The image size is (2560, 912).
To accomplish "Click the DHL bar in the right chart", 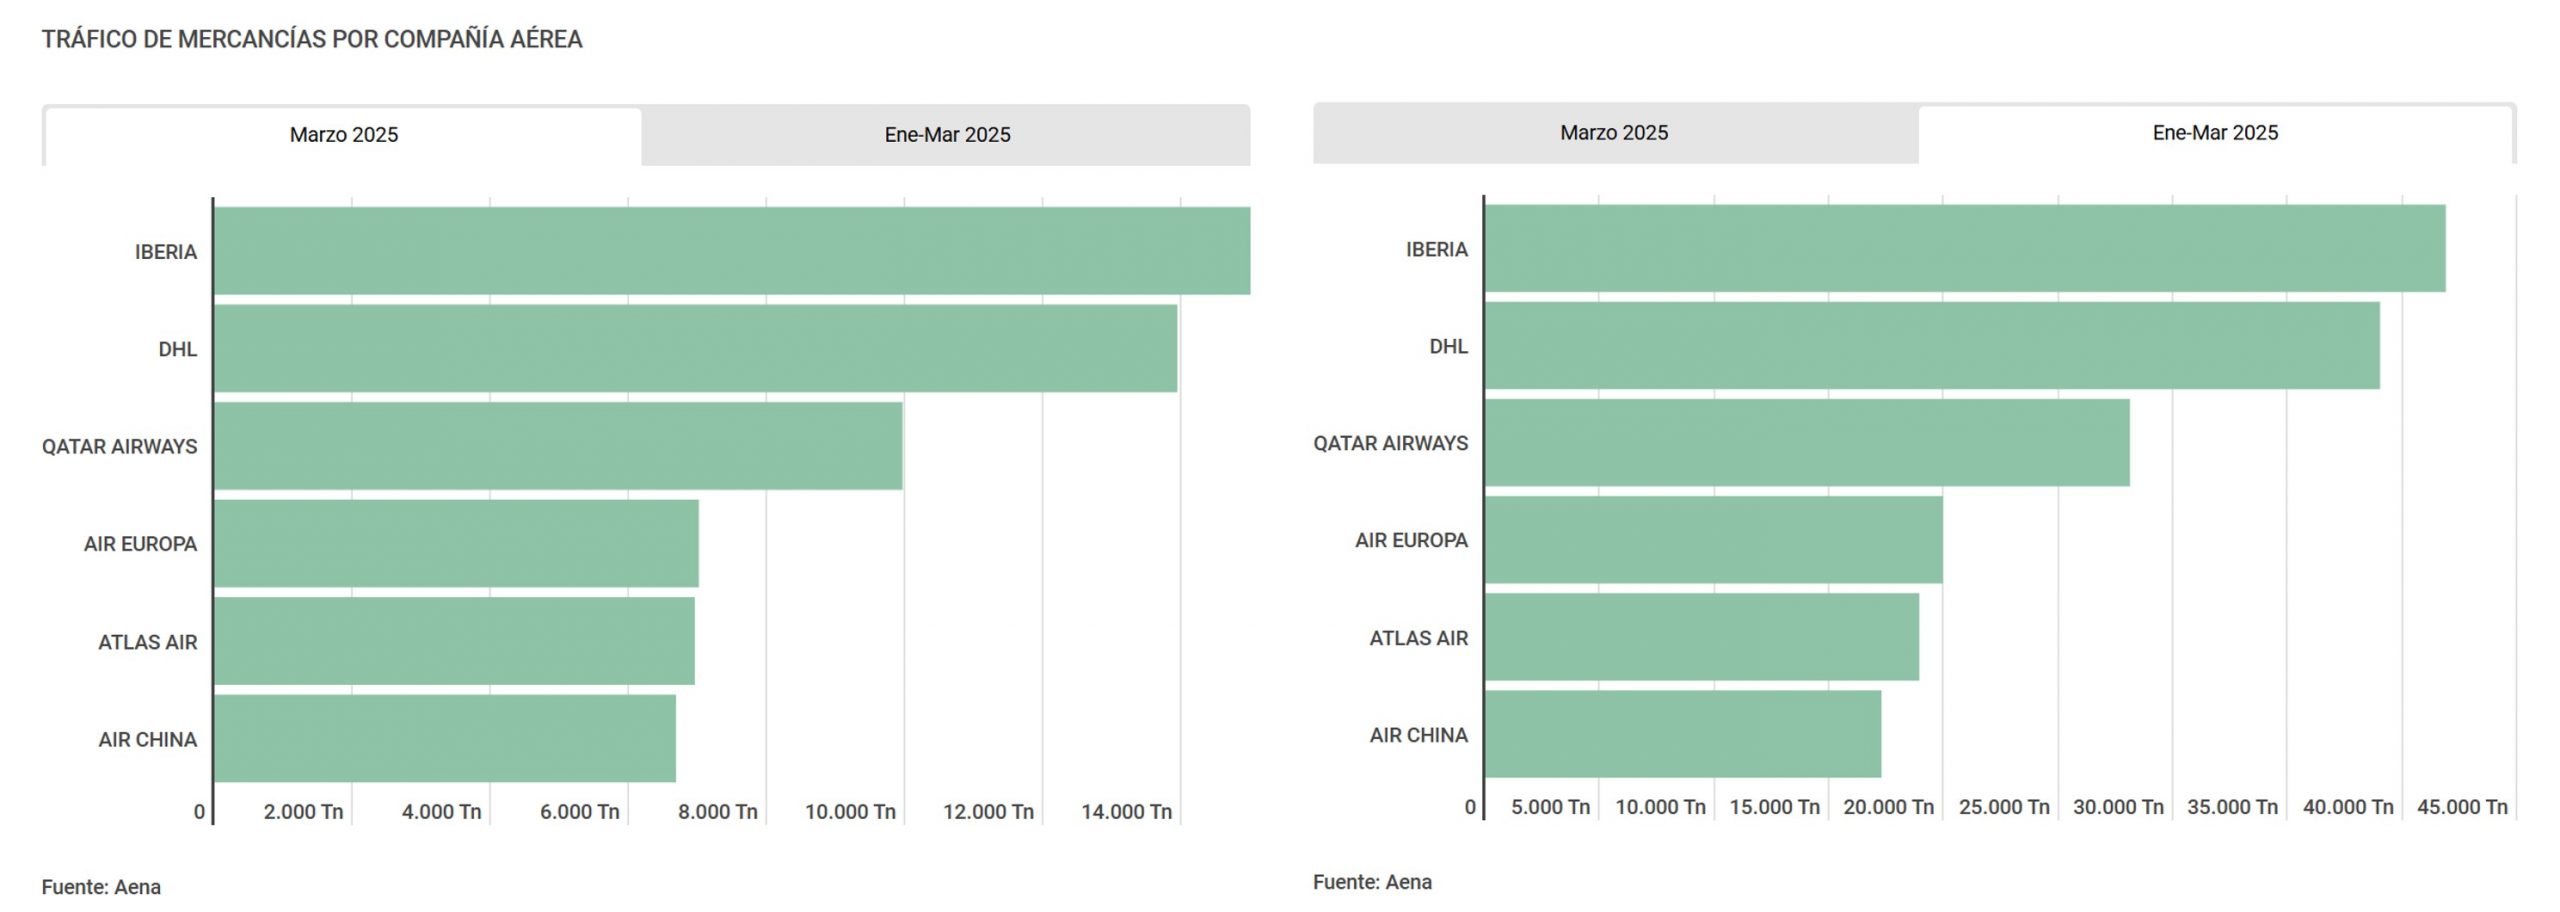I will [x=1932, y=345].
